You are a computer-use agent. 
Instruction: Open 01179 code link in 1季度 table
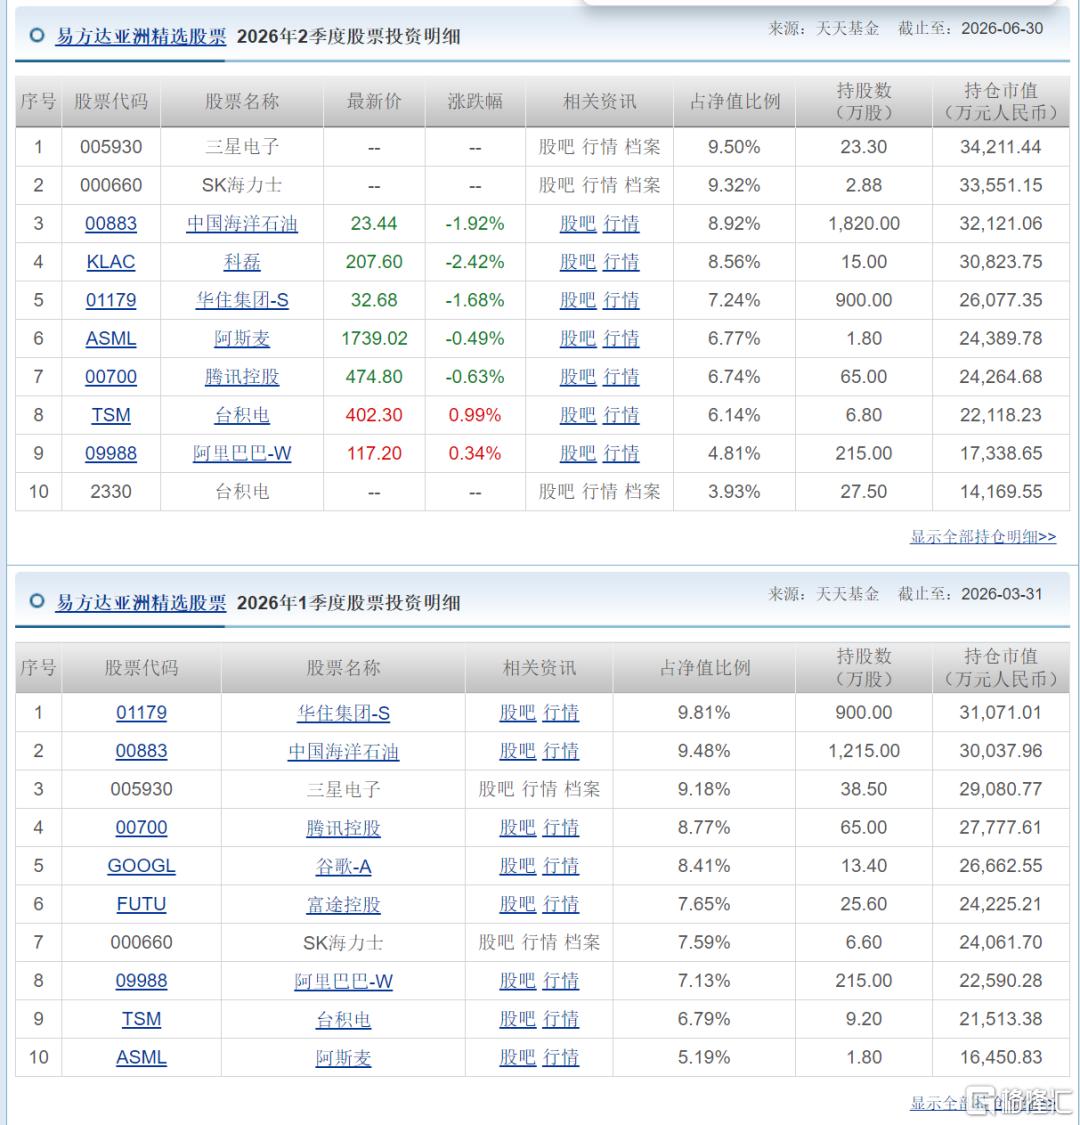point(141,712)
